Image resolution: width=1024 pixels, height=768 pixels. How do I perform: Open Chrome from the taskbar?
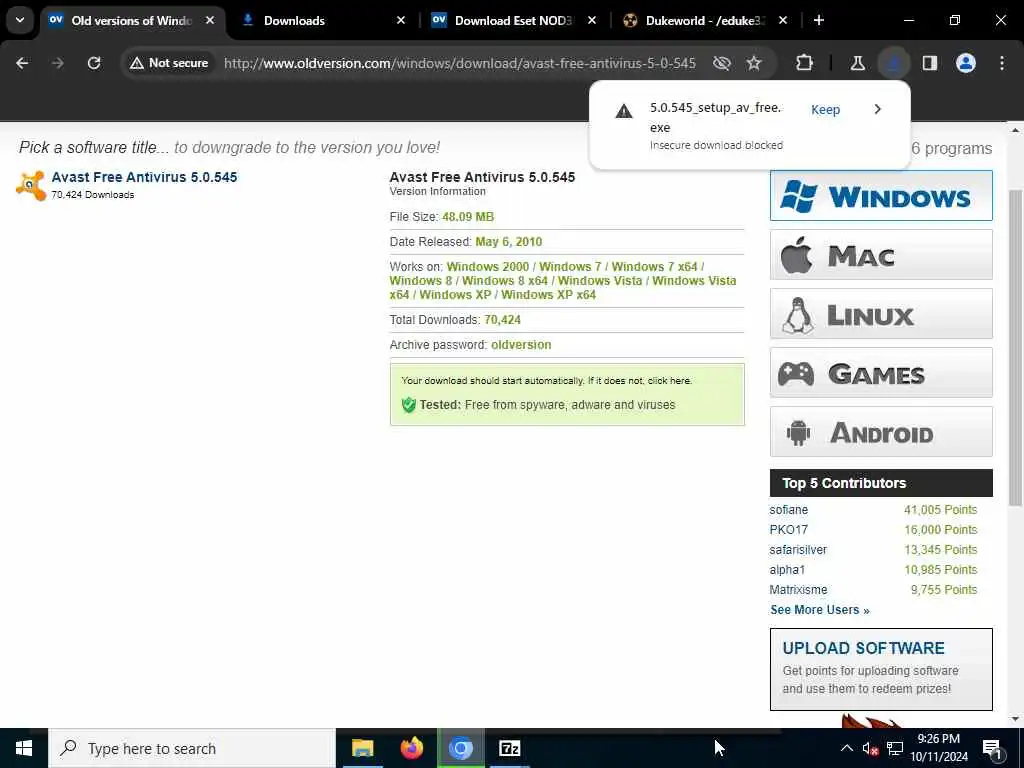click(461, 748)
